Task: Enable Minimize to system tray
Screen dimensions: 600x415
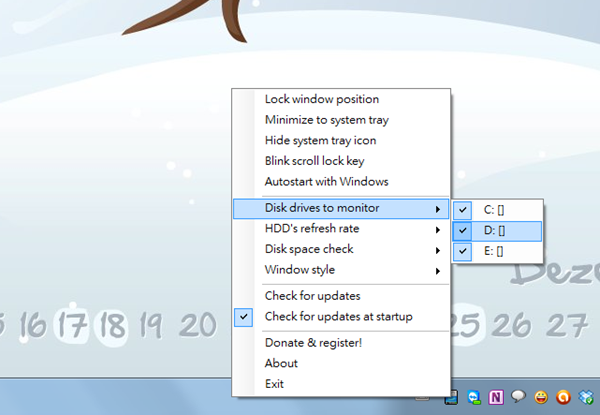Action: 341,120
